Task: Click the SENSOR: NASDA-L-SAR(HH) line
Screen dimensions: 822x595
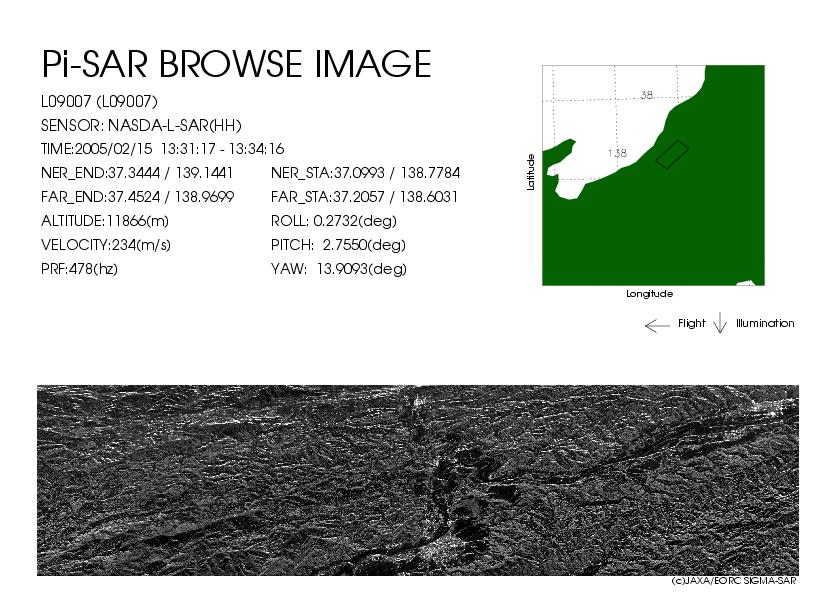Action: 141,126
